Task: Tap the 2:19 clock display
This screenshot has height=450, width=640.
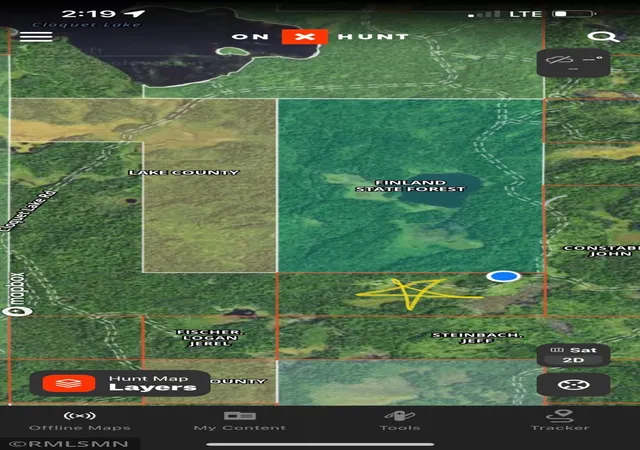Action: click(89, 13)
